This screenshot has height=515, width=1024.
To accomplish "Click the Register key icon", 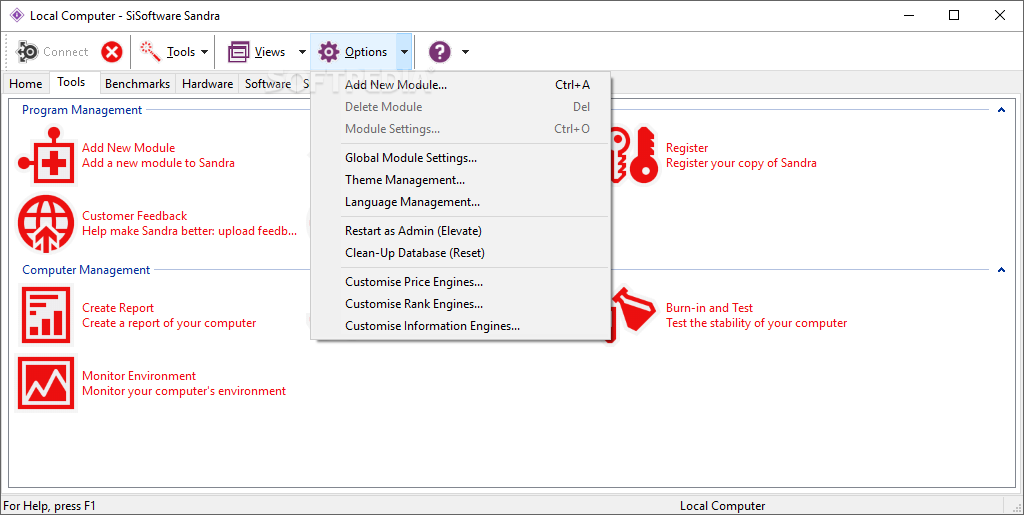I will [635, 156].
